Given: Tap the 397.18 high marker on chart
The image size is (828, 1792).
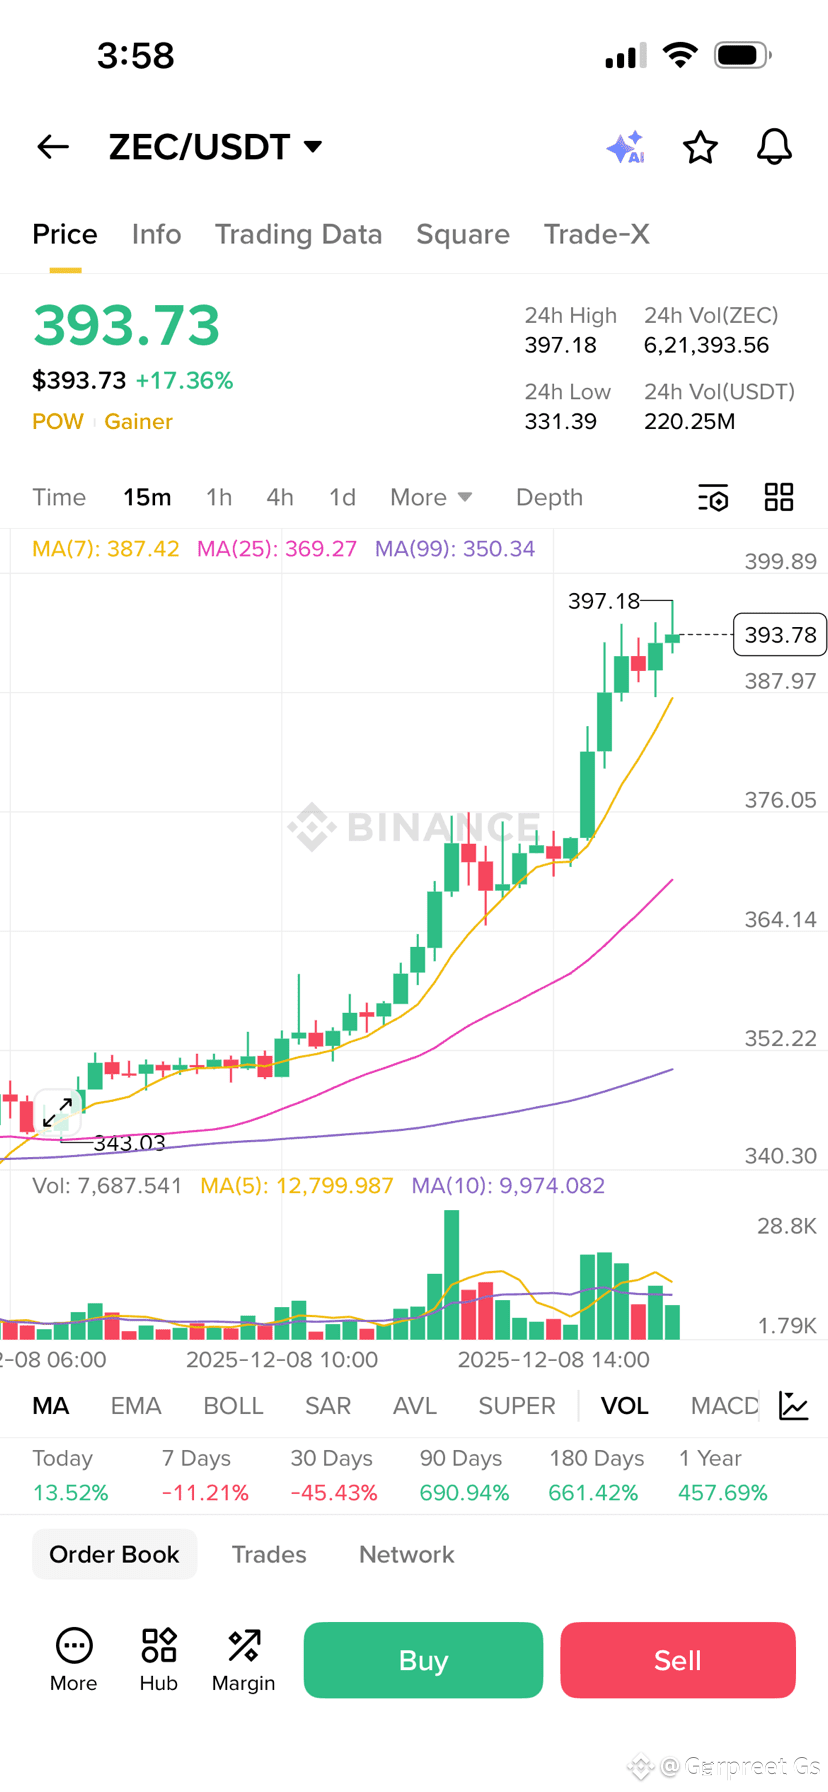Looking at the screenshot, I should 604,601.
